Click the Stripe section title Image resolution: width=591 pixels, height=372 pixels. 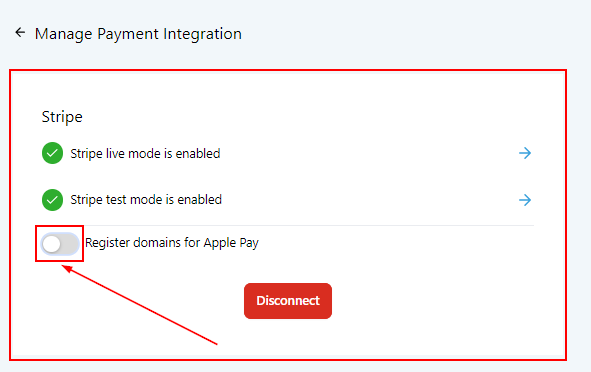[x=62, y=117]
